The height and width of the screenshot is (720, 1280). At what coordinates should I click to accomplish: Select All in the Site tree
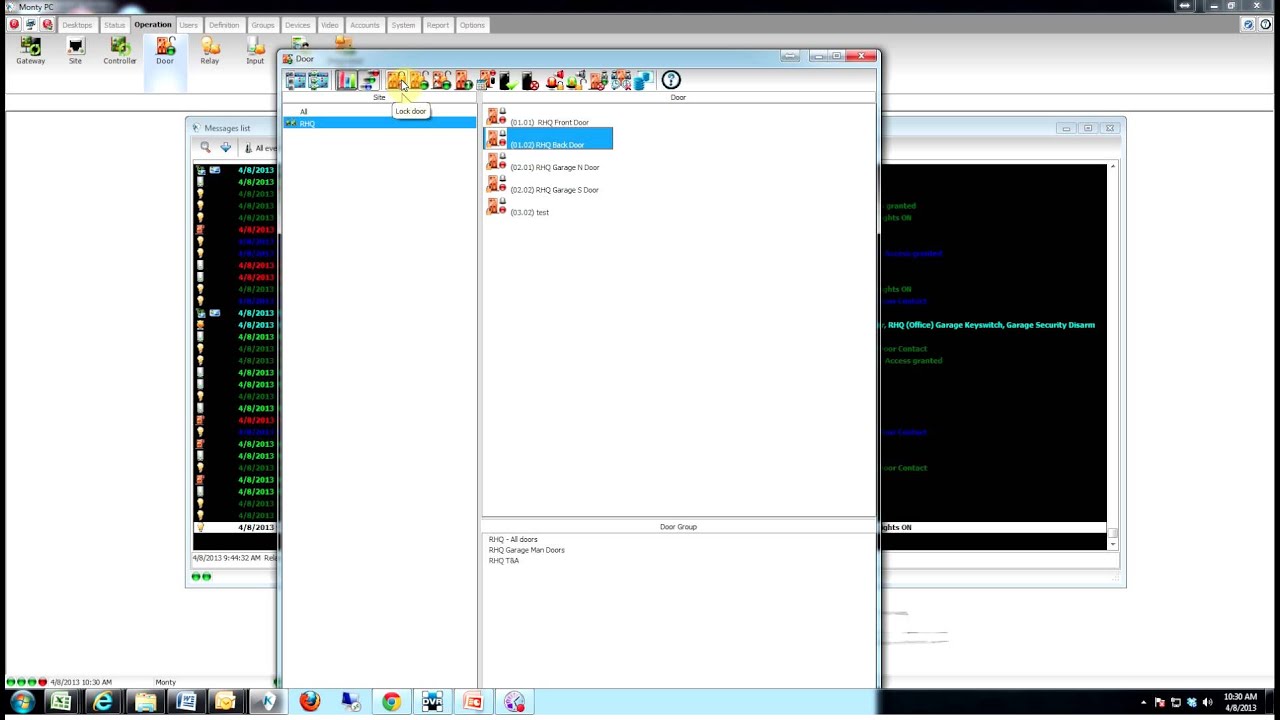point(304,112)
